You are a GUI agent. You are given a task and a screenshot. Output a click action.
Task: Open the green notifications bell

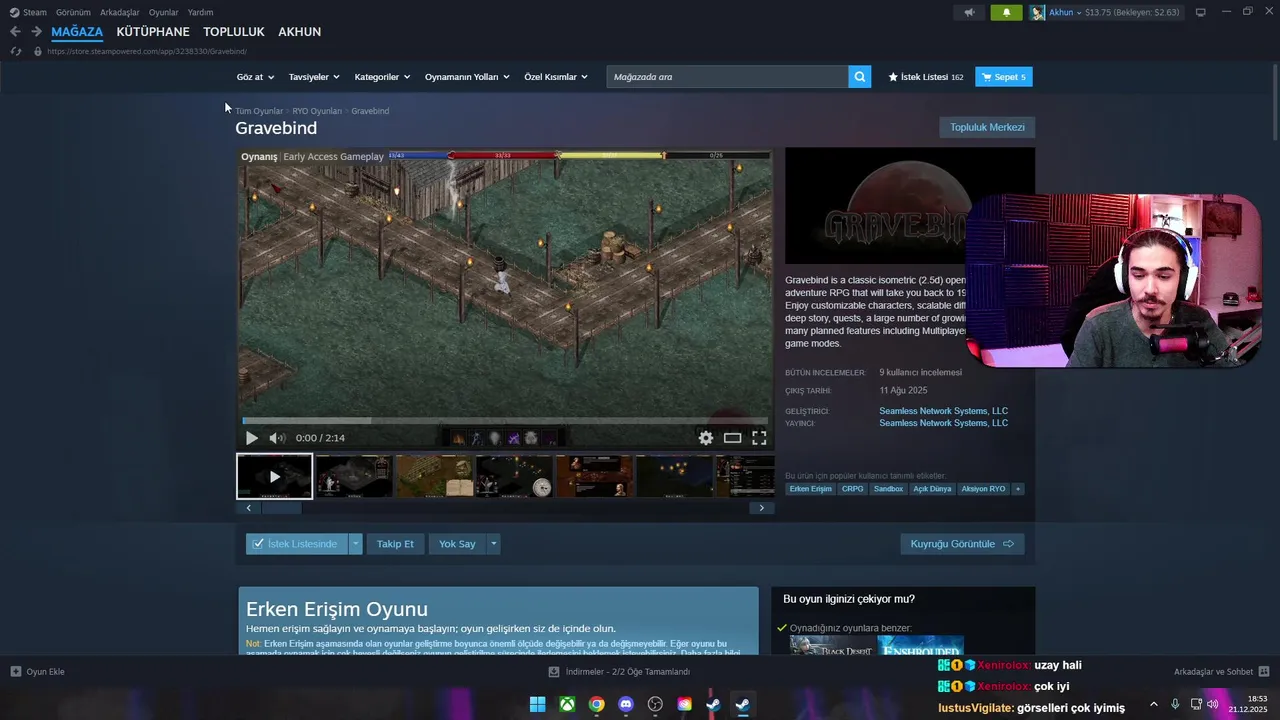pyautogui.click(x=1006, y=12)
